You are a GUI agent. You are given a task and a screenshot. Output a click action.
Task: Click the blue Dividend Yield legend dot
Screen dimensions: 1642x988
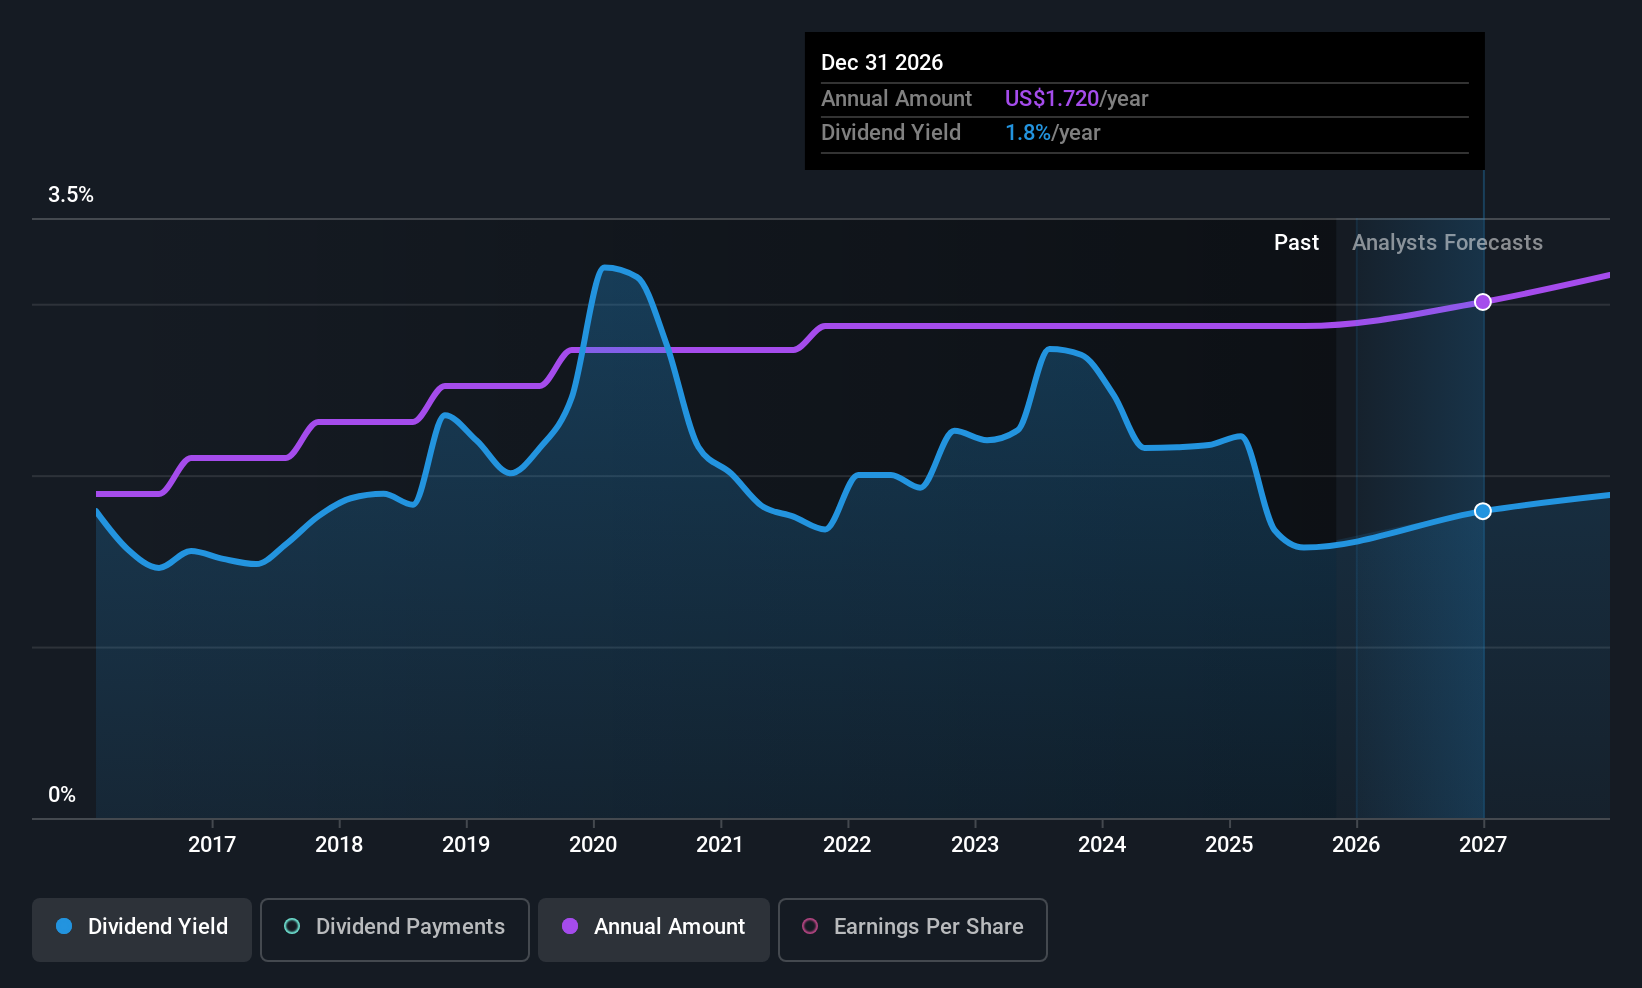click(65, 927)
